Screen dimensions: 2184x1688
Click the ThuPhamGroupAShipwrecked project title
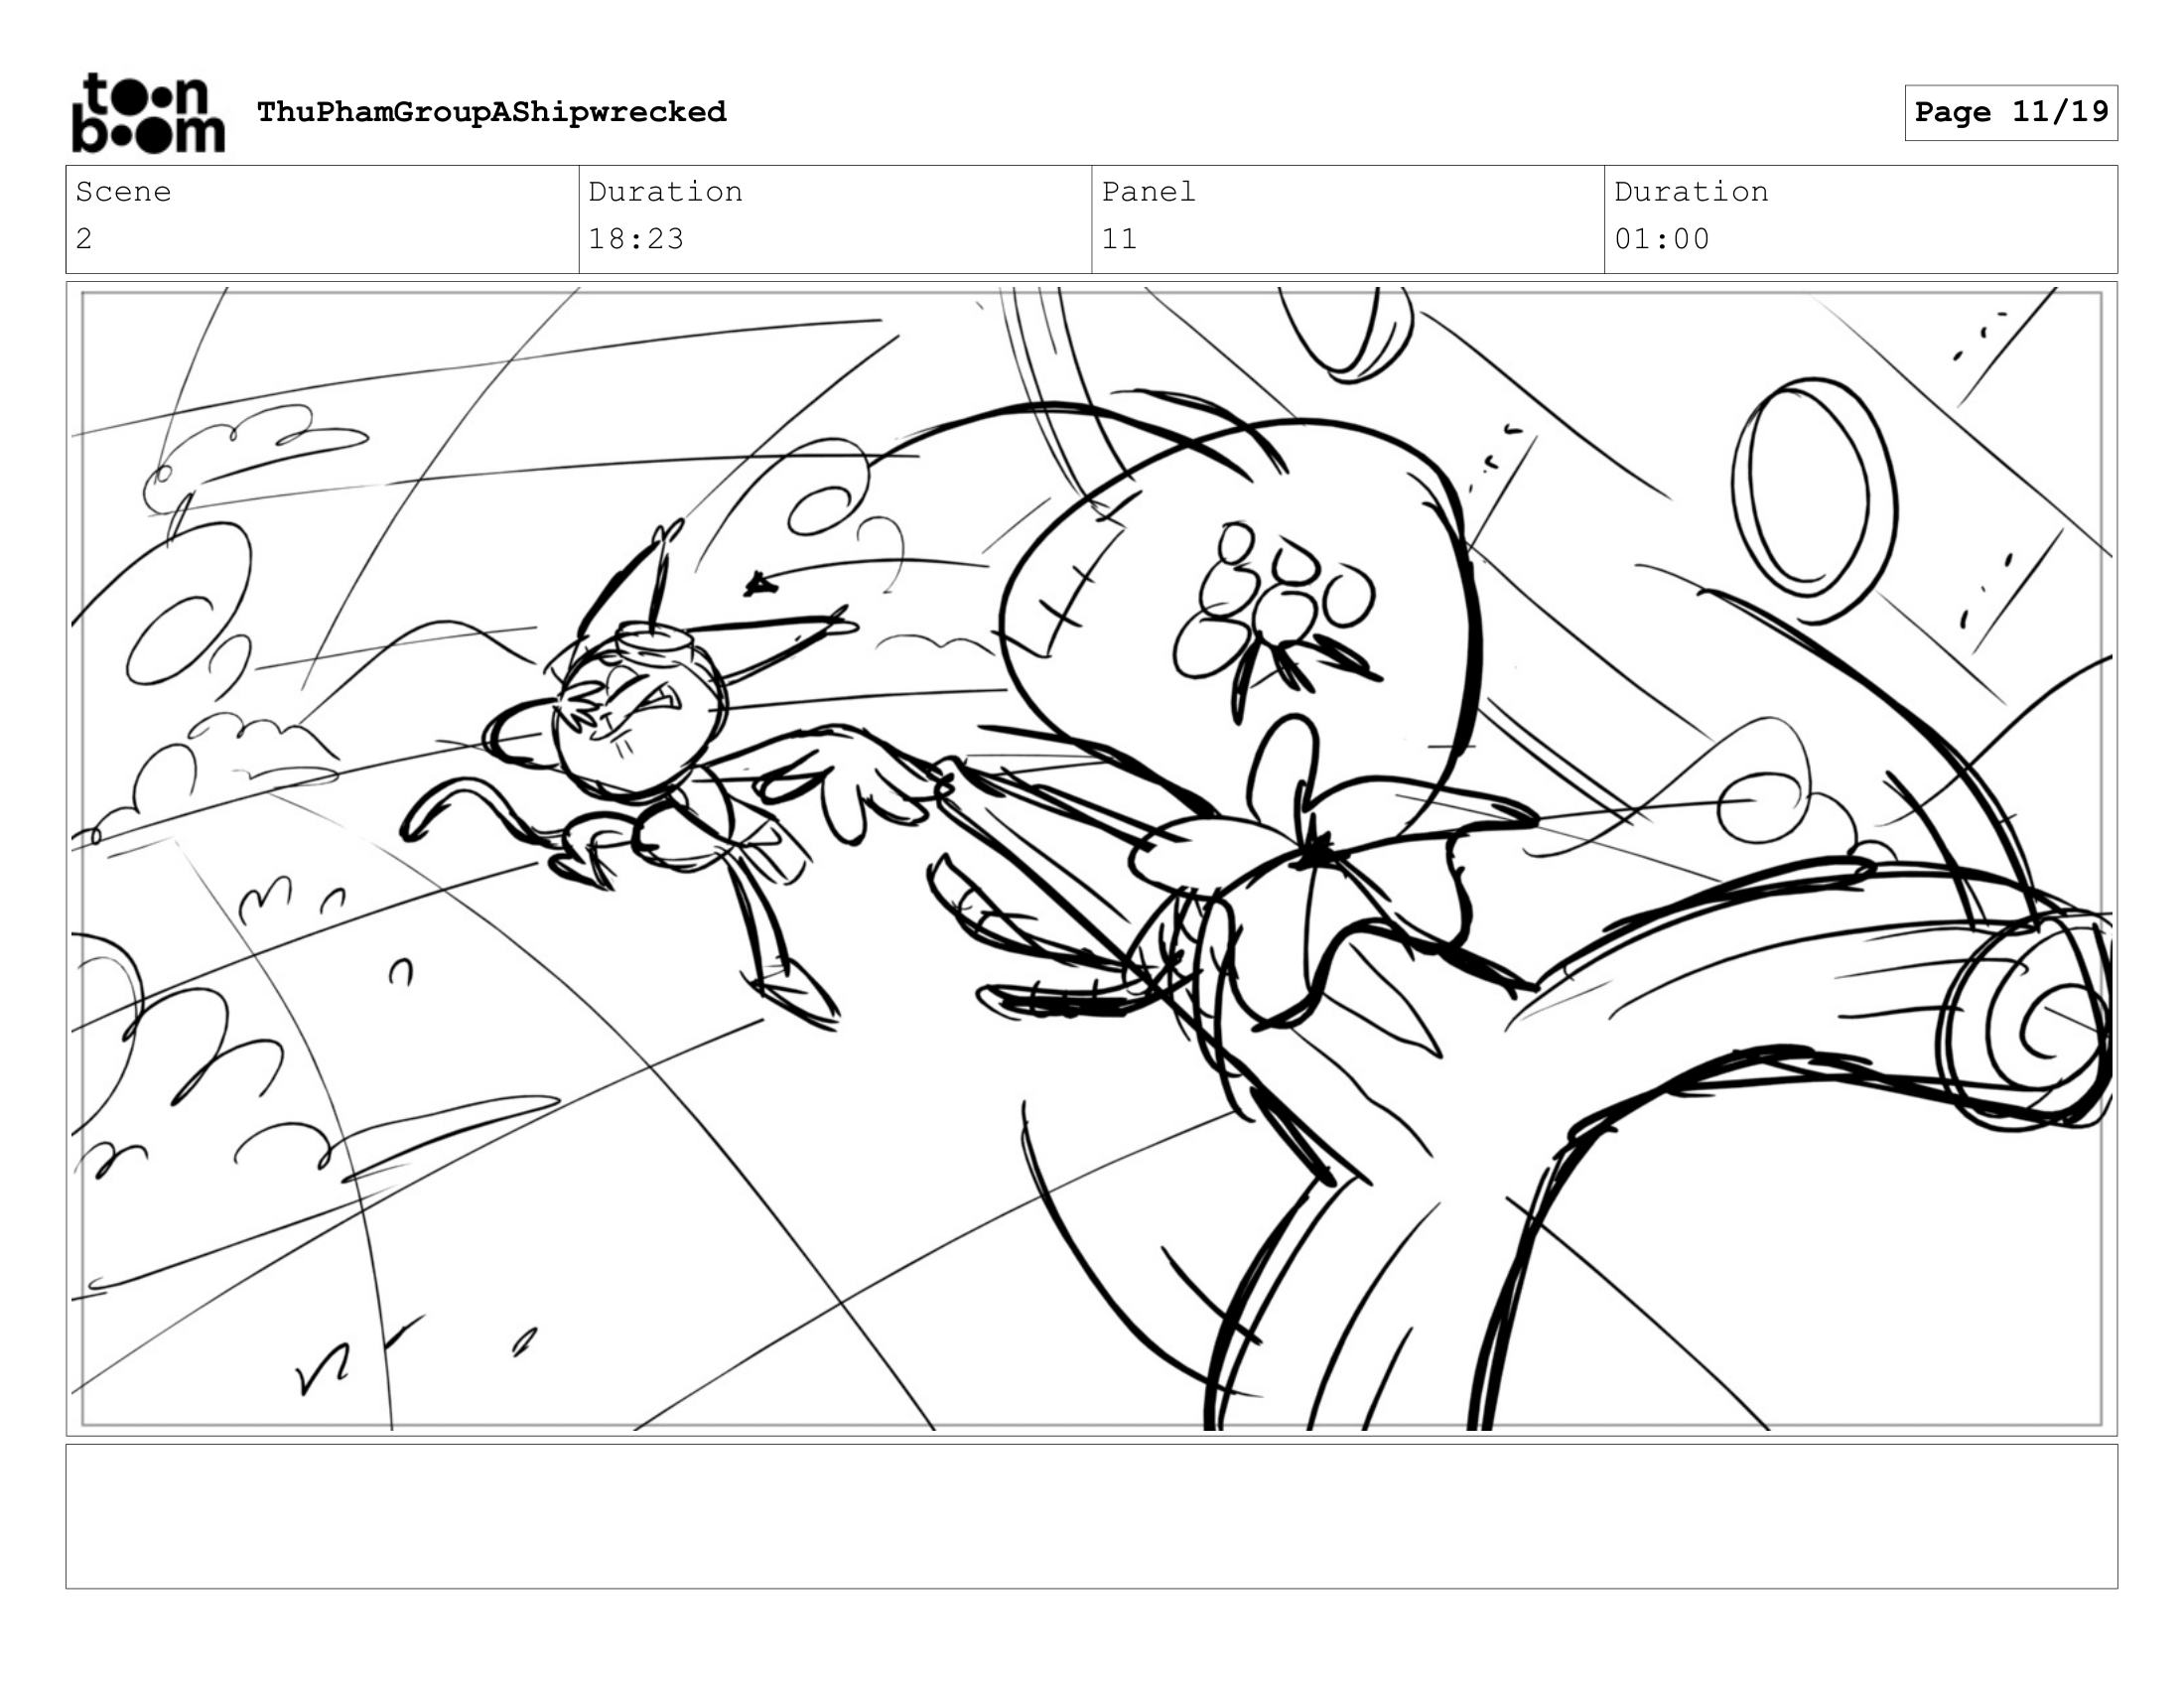click(491, 111)
